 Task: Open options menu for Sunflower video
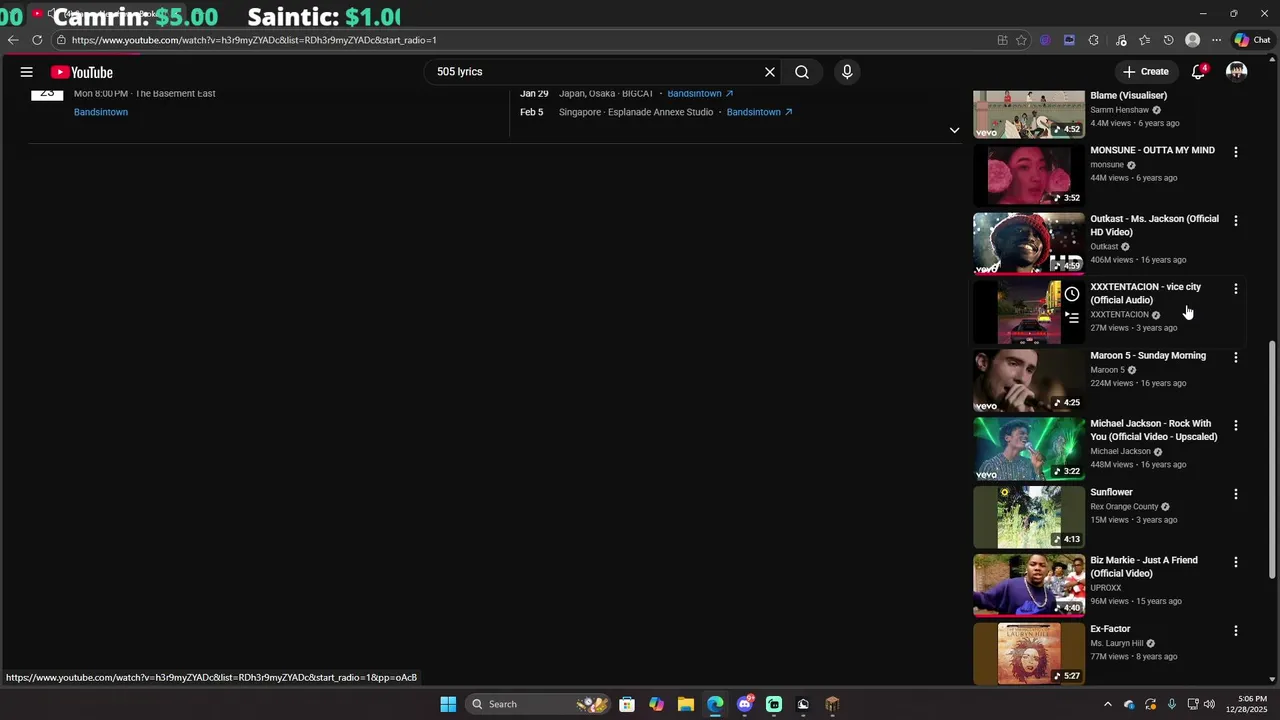[x=1236, y=494]
